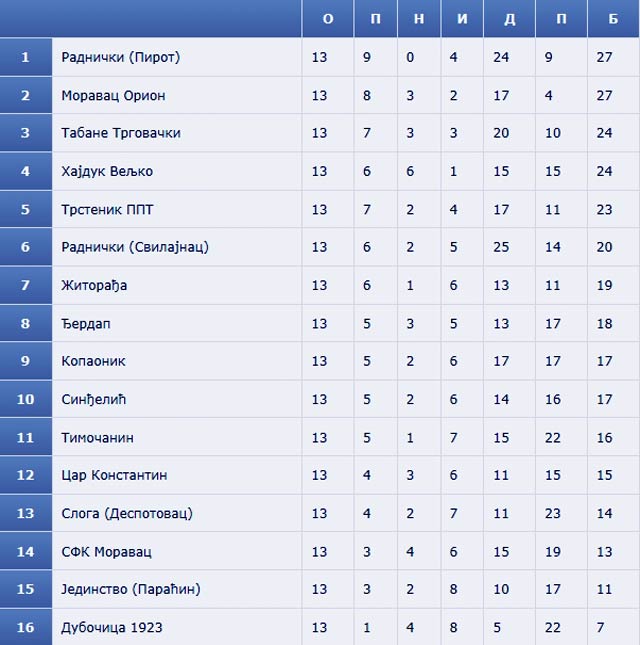Click the Раднички (Свилајнац) team name
Viewport: 640px width, 645px height.
point(135,247)
